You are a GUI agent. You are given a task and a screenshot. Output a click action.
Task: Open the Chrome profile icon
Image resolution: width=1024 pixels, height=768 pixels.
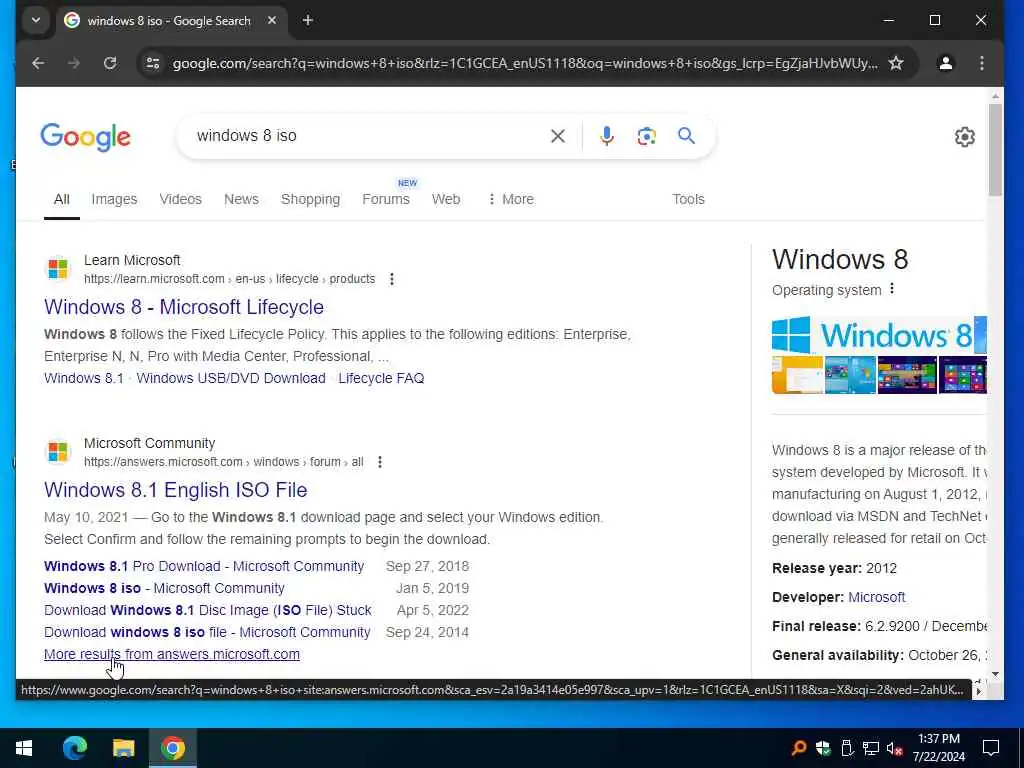coord(945,63)
